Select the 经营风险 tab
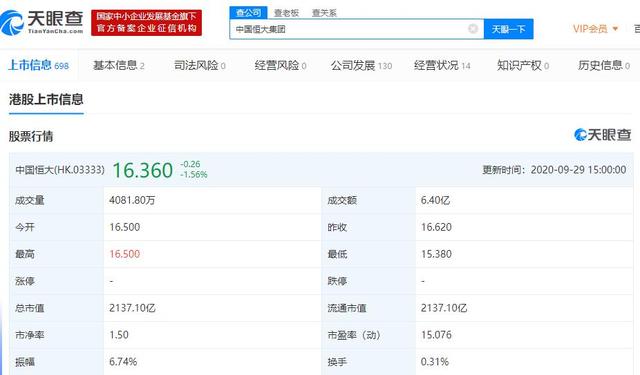Viewport: 640px width, 375px height. tap(280, 65)
